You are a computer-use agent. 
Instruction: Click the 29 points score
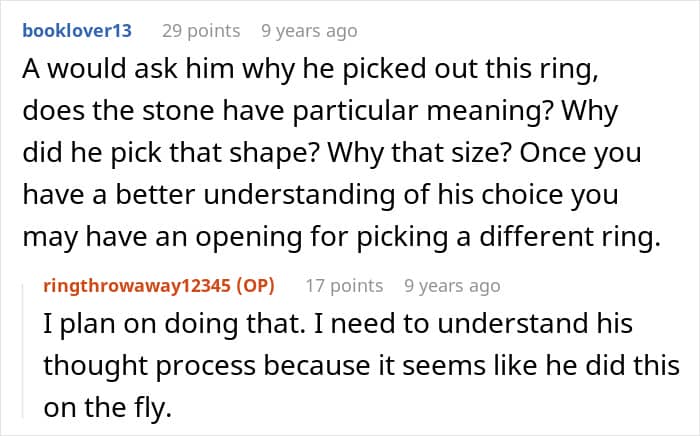pos(201,31)
